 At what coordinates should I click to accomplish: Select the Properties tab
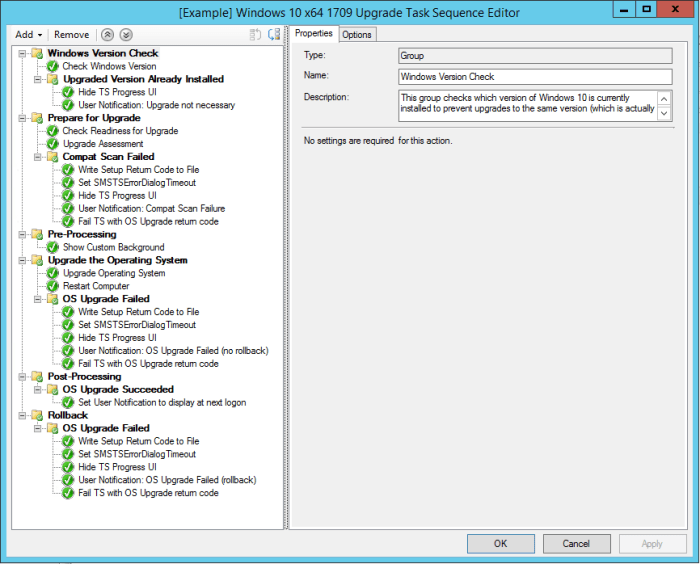click(x=314, y=33)
